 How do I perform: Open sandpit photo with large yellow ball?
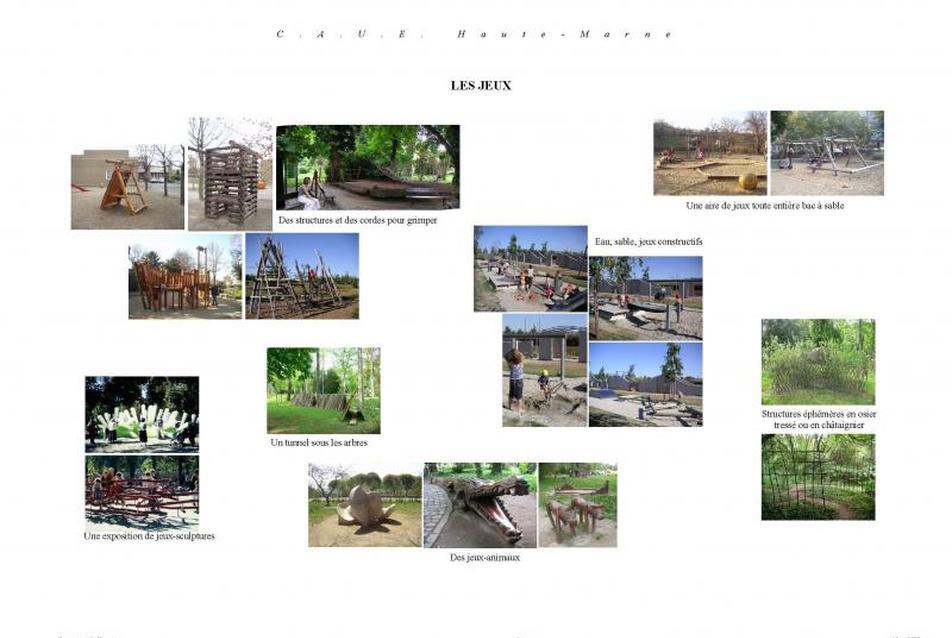tap(710, 153)
